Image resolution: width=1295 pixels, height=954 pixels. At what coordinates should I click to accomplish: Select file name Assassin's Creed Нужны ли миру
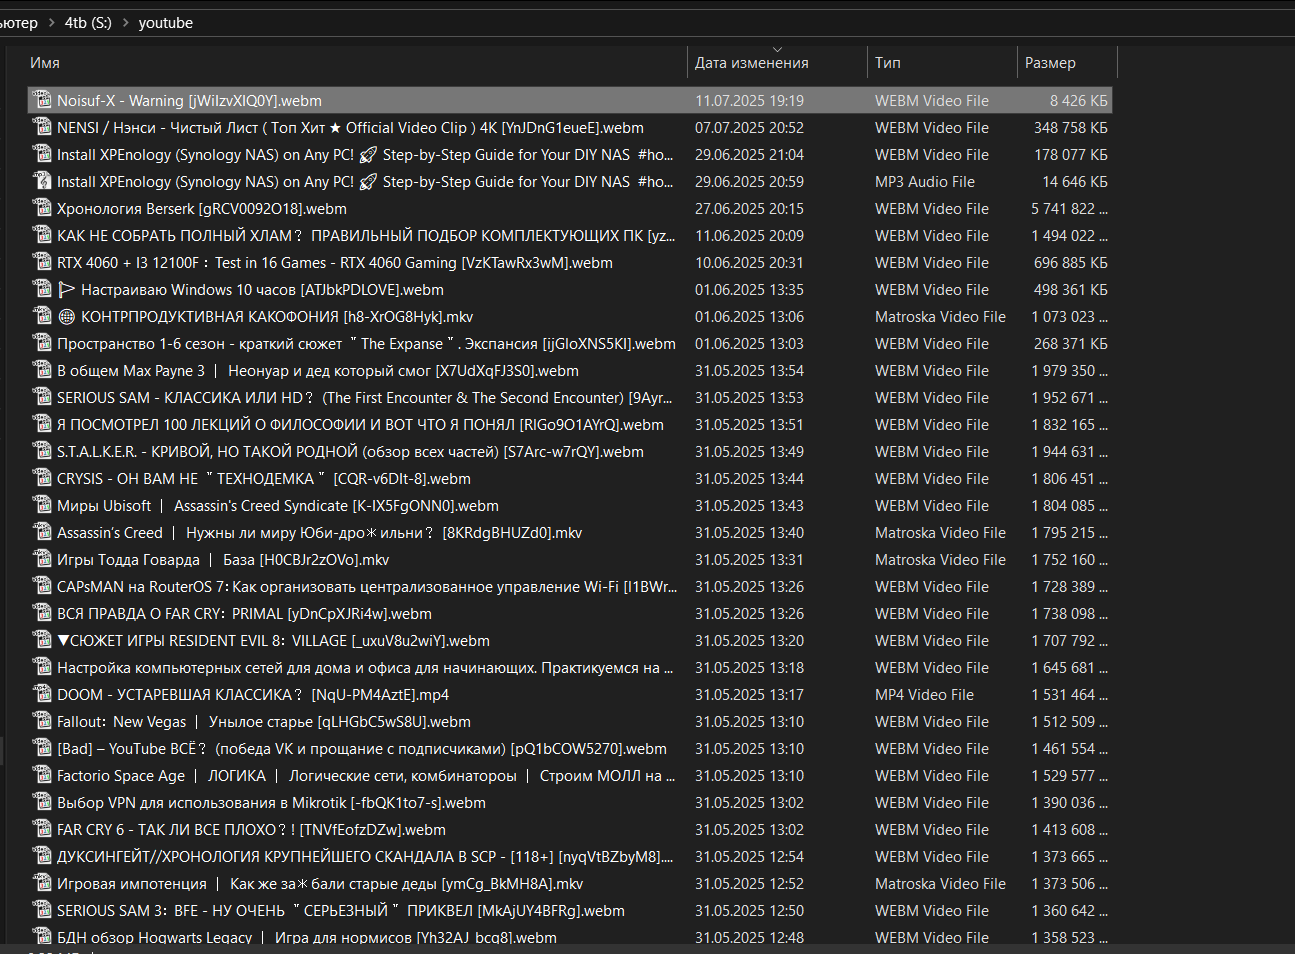(319, 532)
